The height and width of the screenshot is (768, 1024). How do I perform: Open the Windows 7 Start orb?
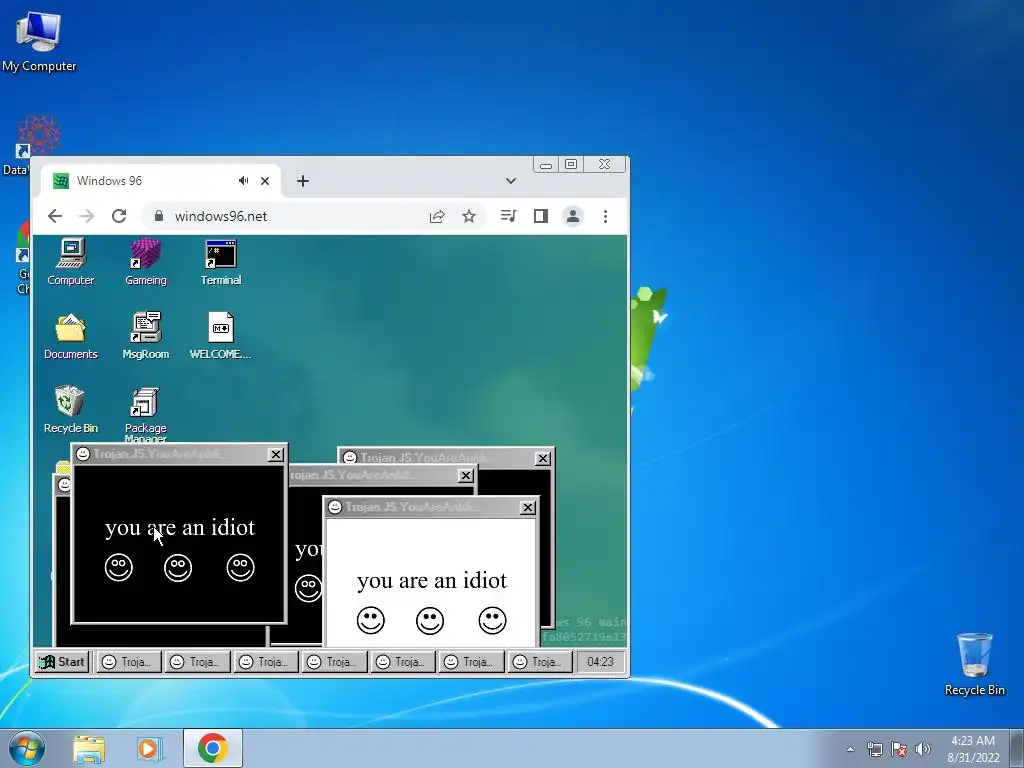coord(26,748)
